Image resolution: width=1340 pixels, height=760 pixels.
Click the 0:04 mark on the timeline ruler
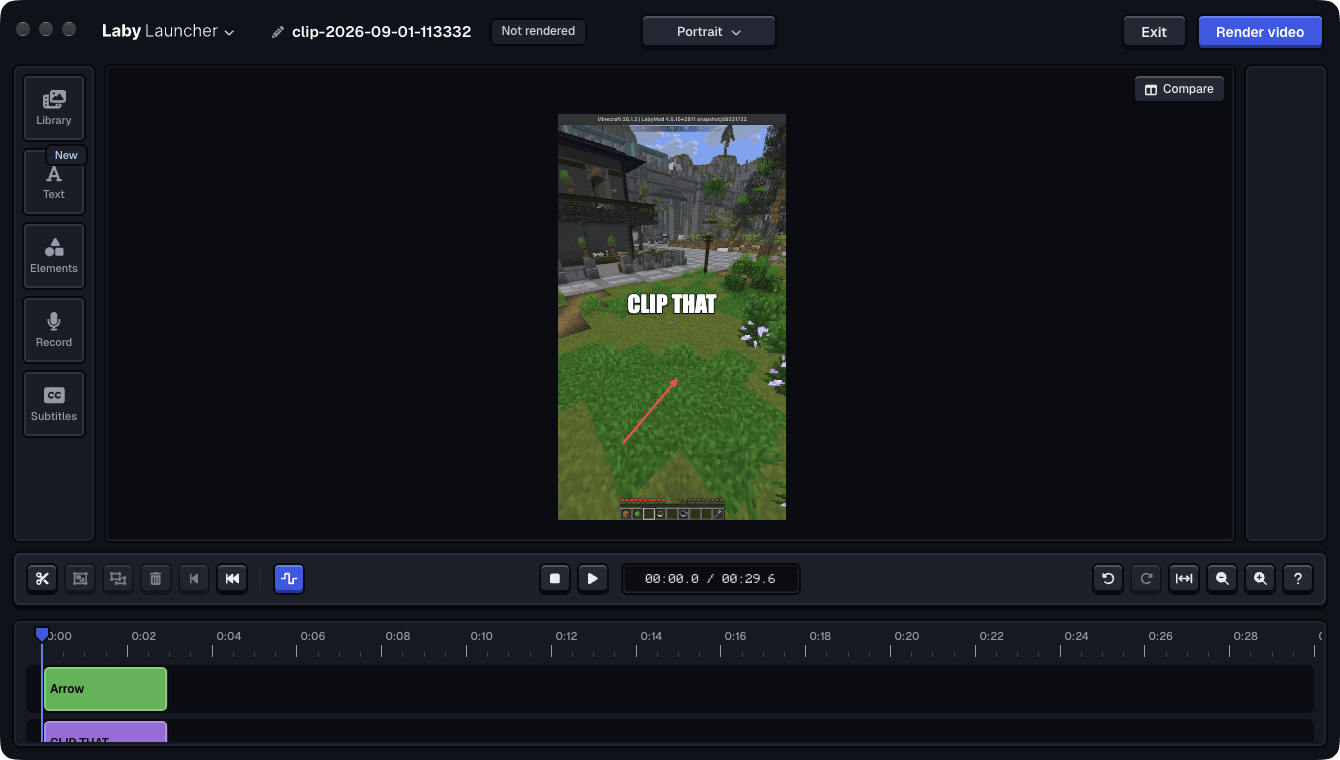coord(229,636)
